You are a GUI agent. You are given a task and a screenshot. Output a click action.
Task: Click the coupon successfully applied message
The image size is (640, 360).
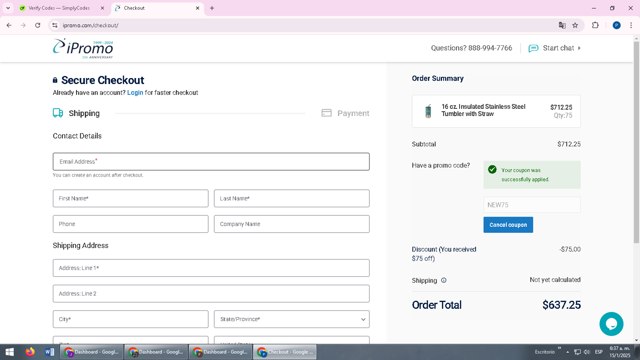click(532, 175)
